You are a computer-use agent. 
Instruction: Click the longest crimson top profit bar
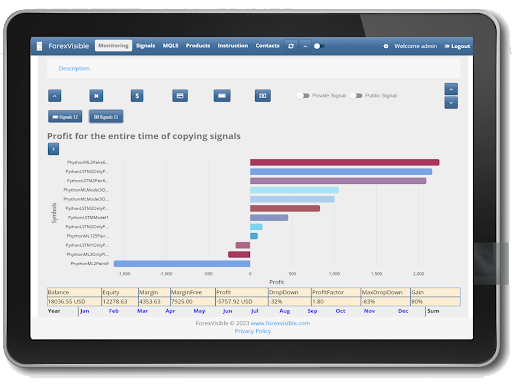345,162
